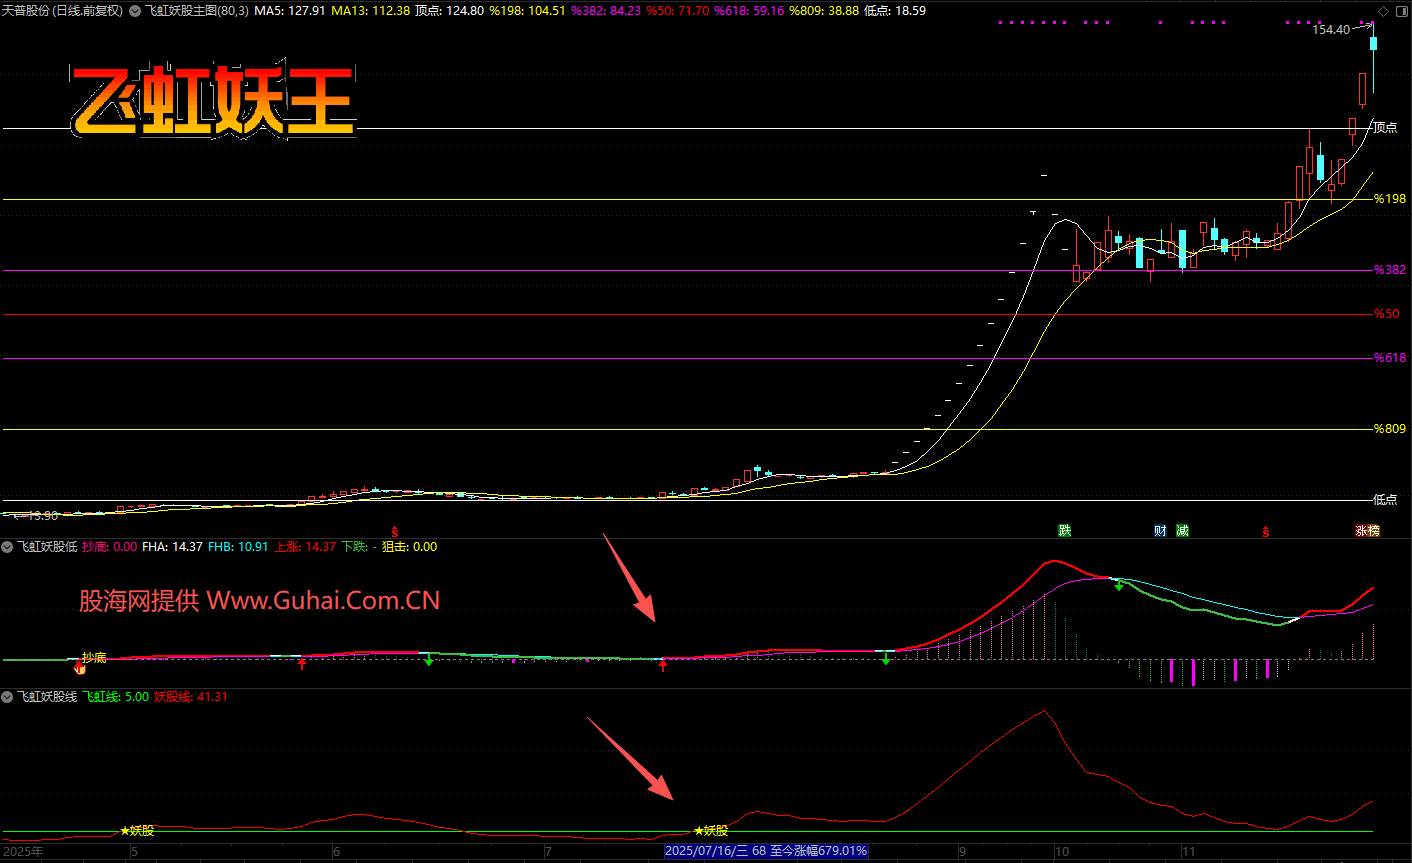Viewport: 1412px width, 863px height.
Task: Click the Www.Guhai.Com.CN watermark link
Action: click(x=323, y=600)
